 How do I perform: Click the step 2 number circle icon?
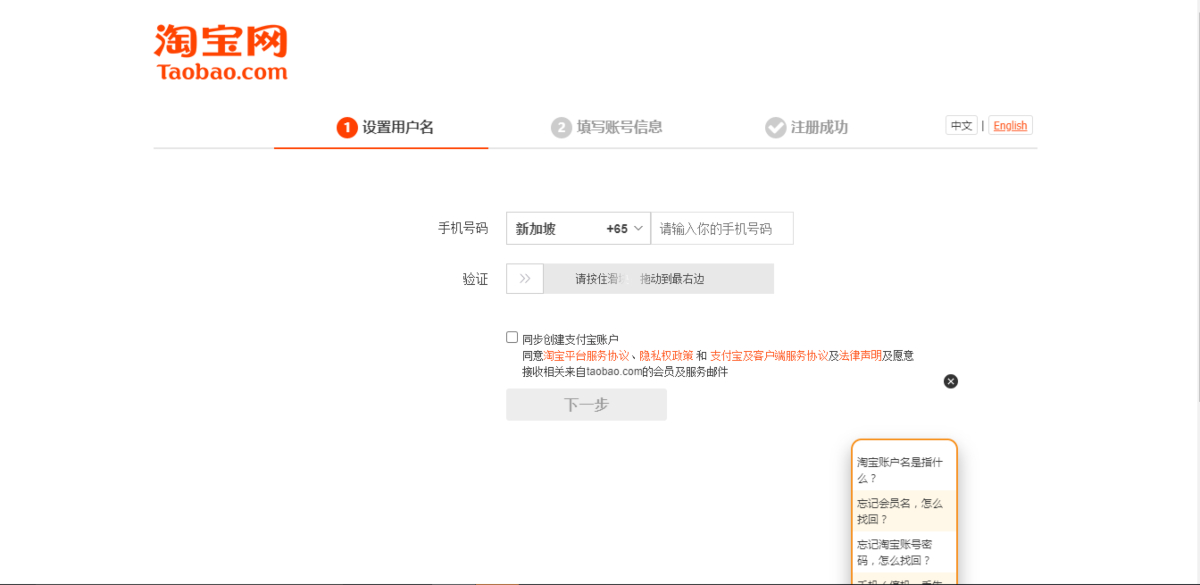tap(561, 128)
